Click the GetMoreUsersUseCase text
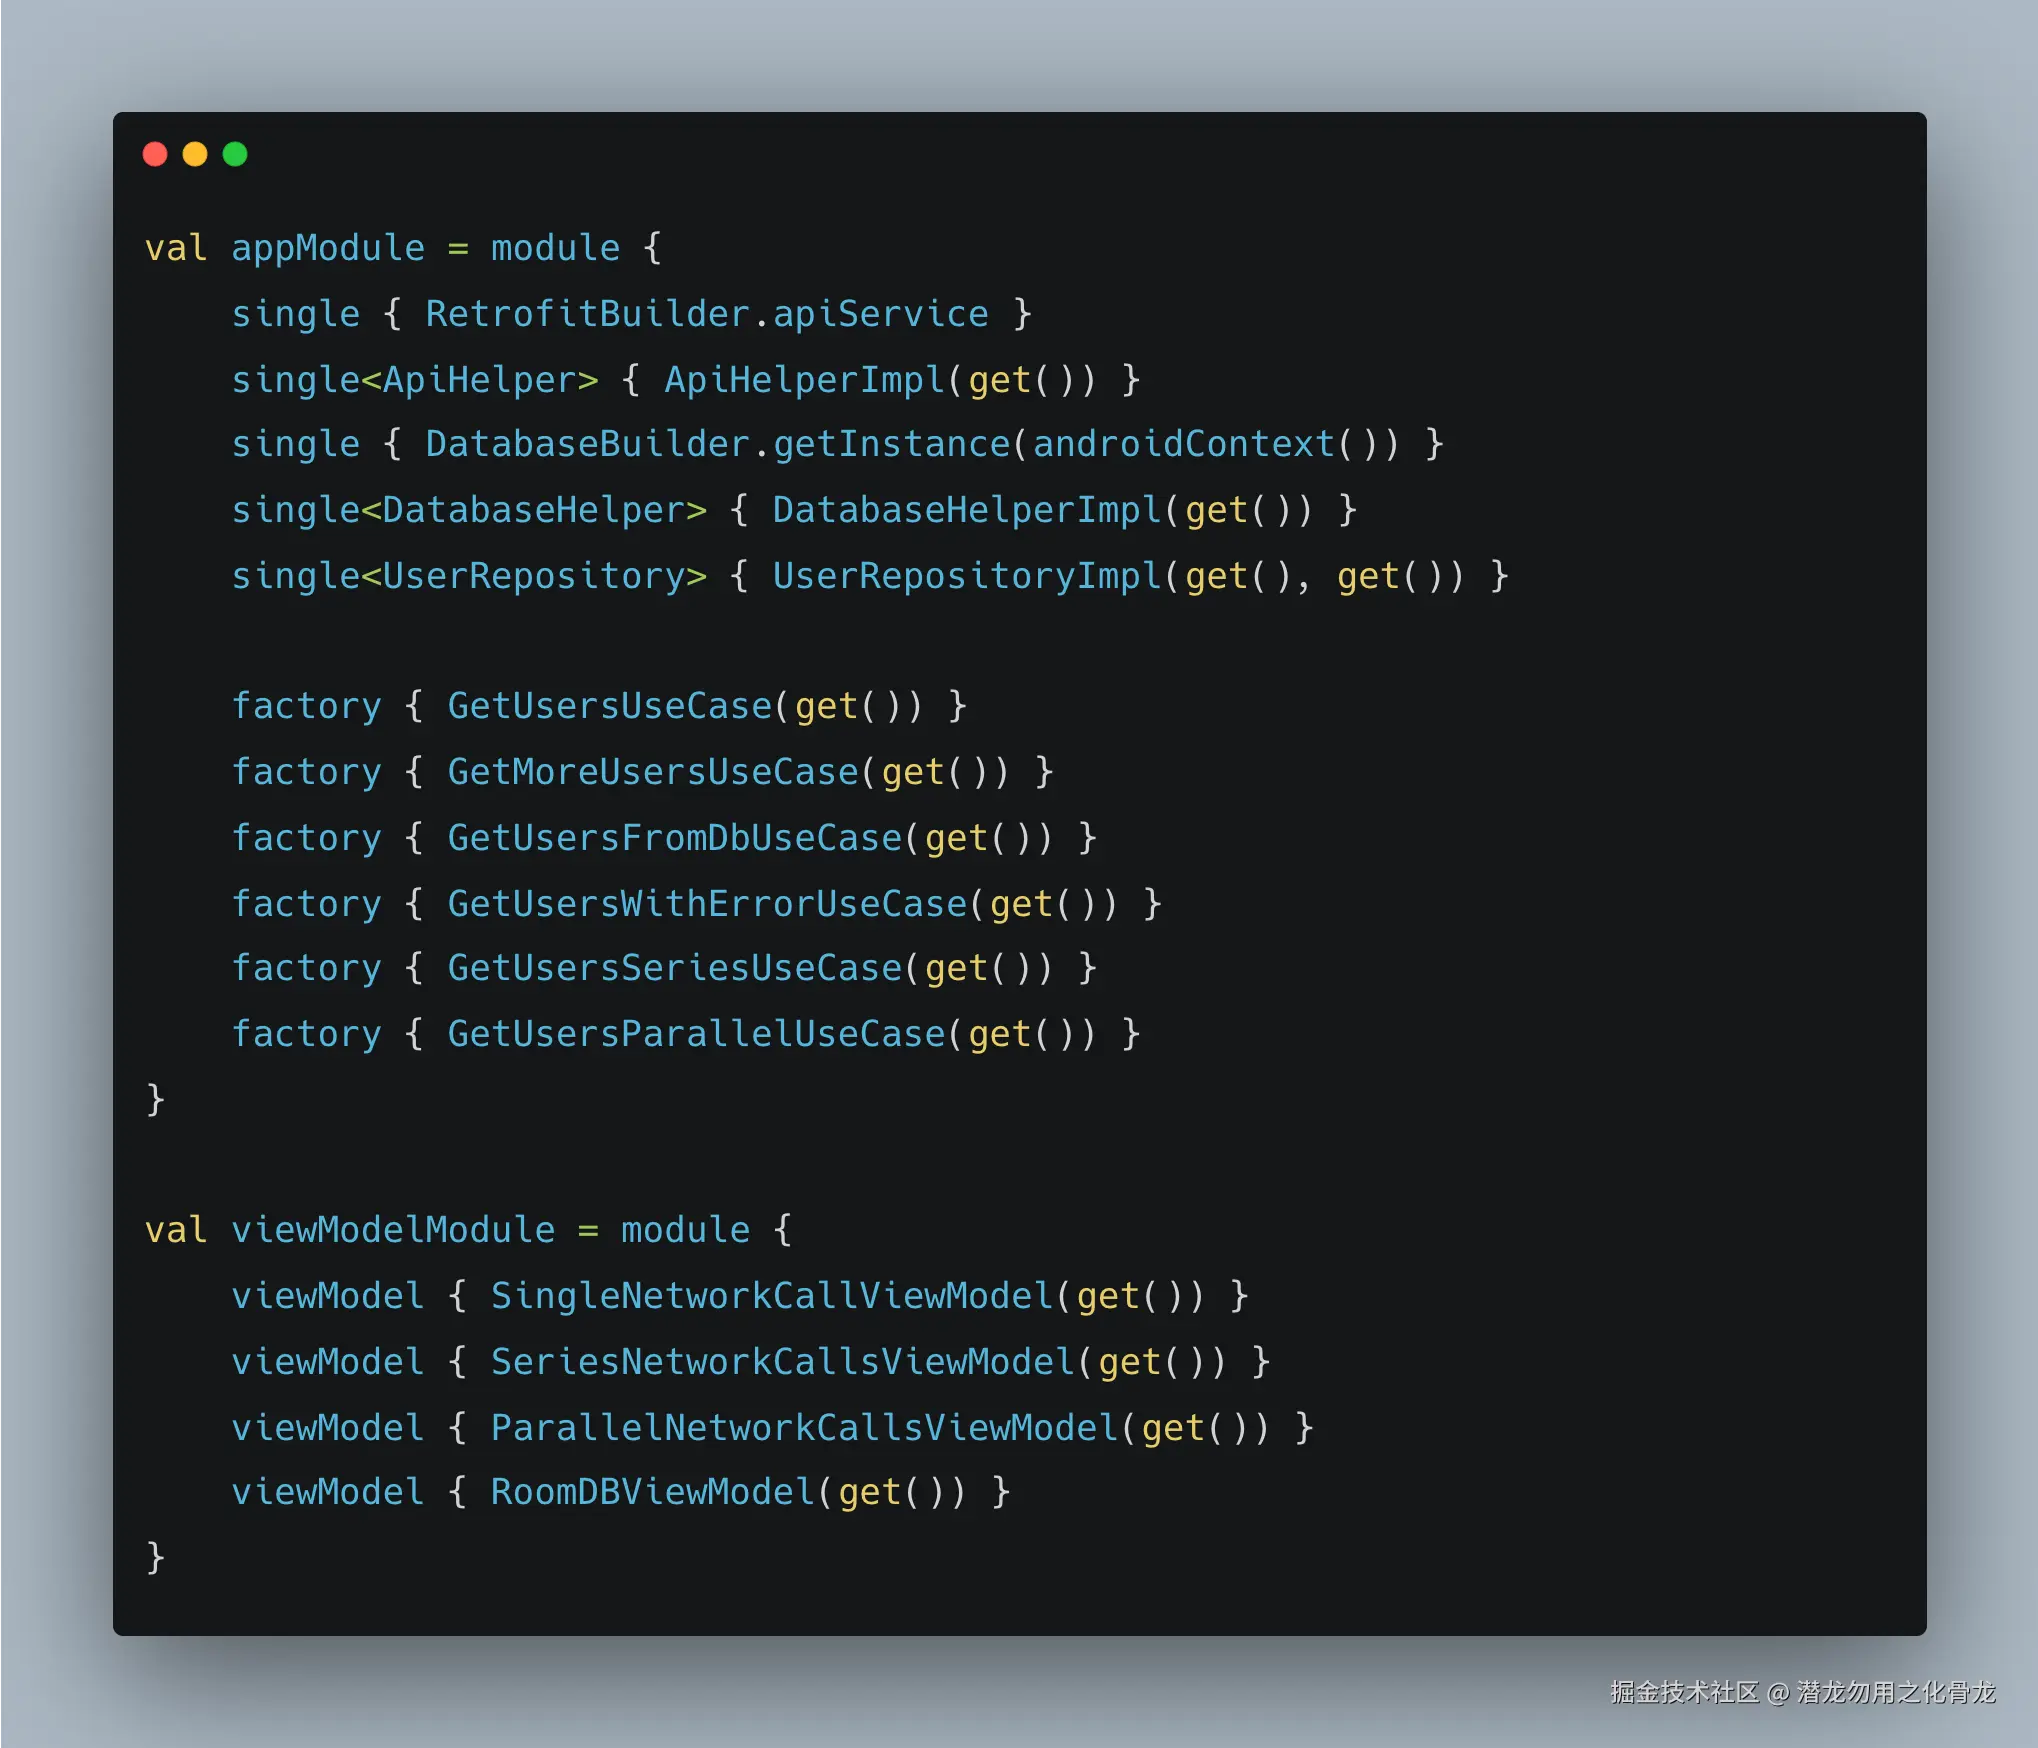The image size is (2038, 1748). point(652,772)
